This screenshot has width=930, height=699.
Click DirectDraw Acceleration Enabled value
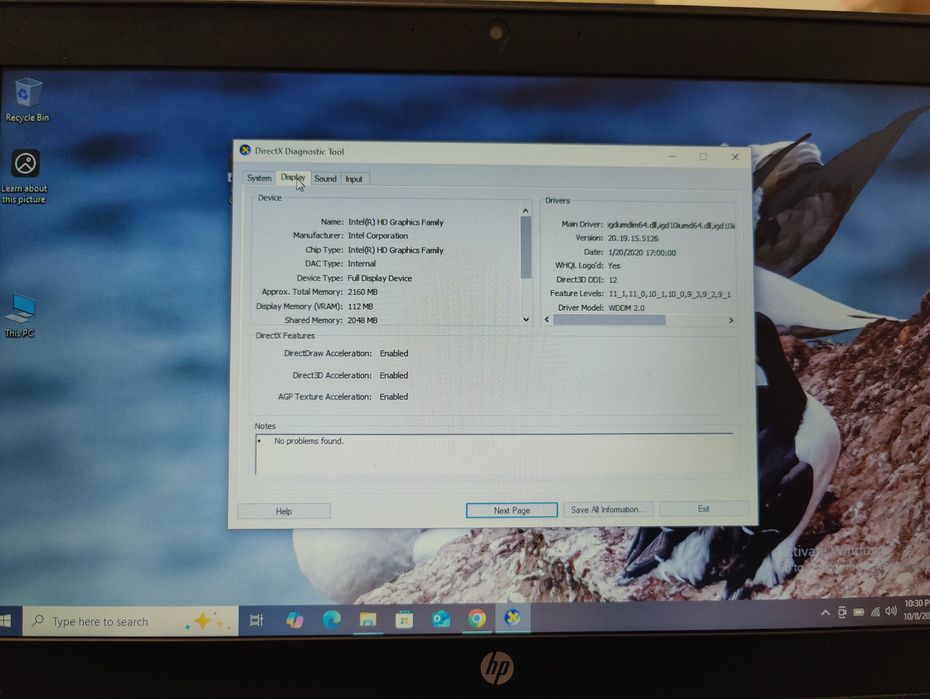coord(394,353)
